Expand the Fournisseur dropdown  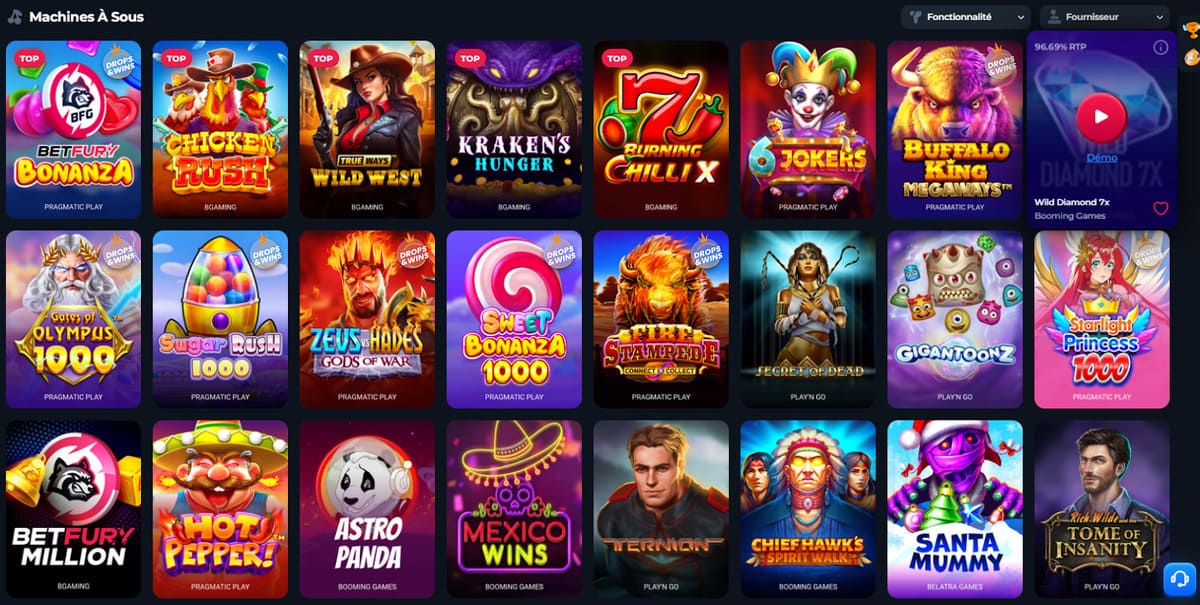(1104, 17)
